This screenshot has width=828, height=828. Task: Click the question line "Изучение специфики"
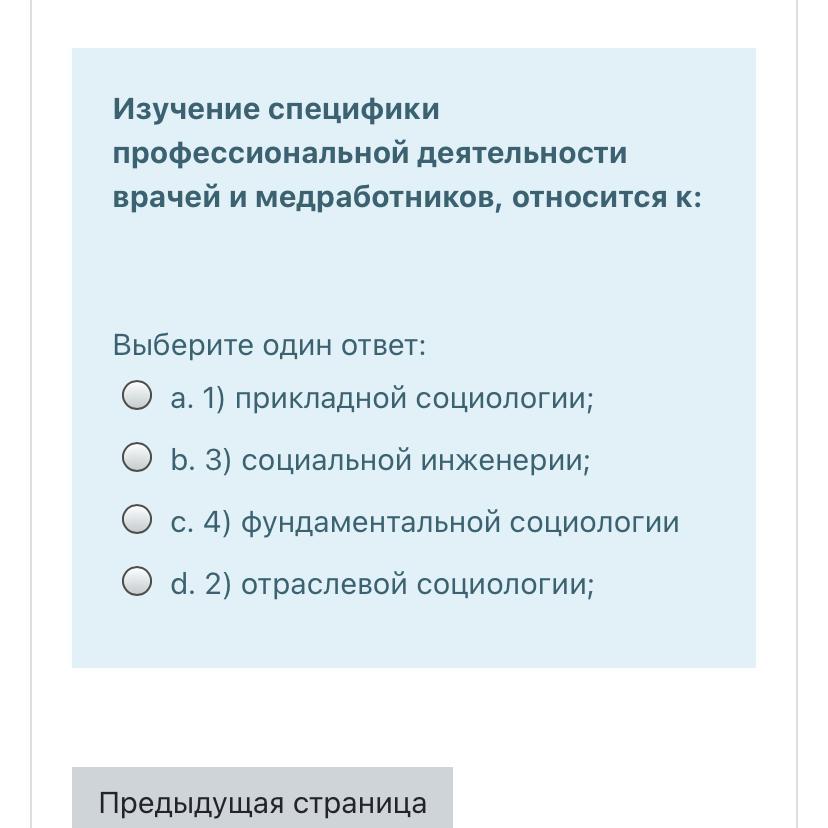coord(276,109)
